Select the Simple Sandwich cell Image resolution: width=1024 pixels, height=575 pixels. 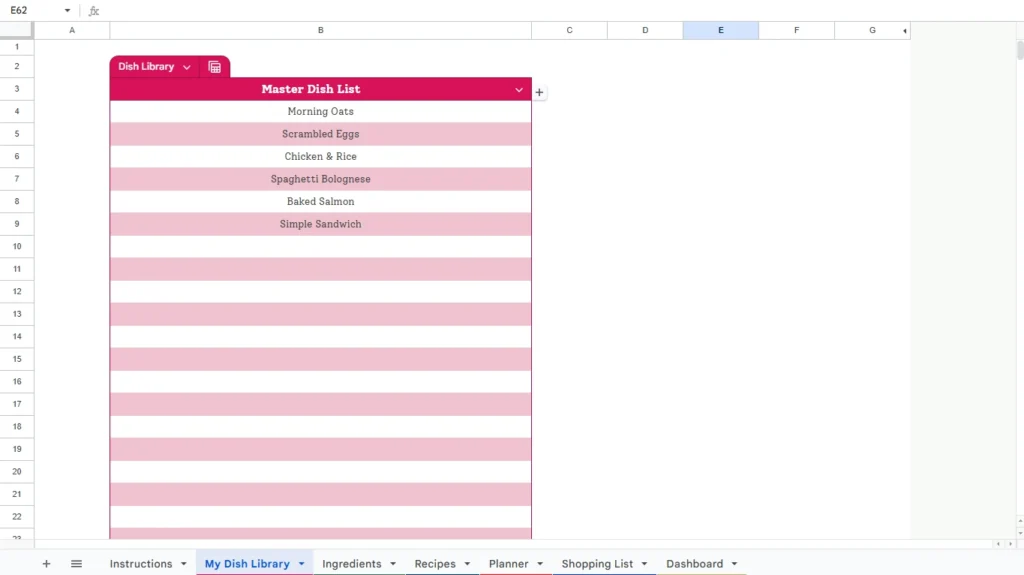point(321,224)
